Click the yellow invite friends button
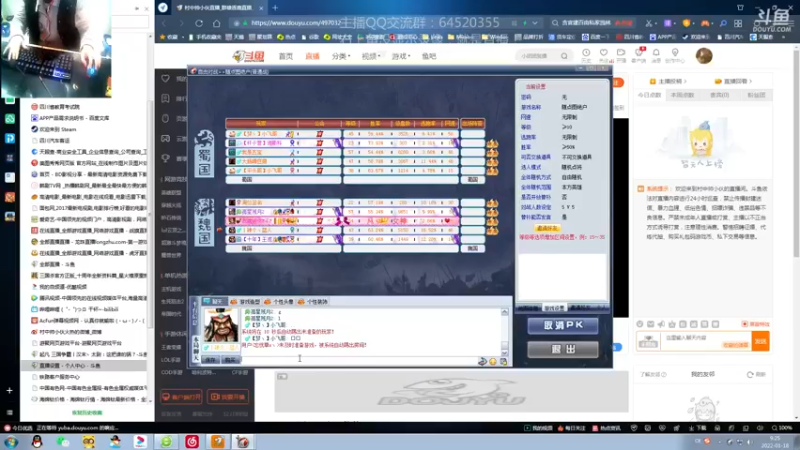The image size is (800, 450). (x=547, y=228)
